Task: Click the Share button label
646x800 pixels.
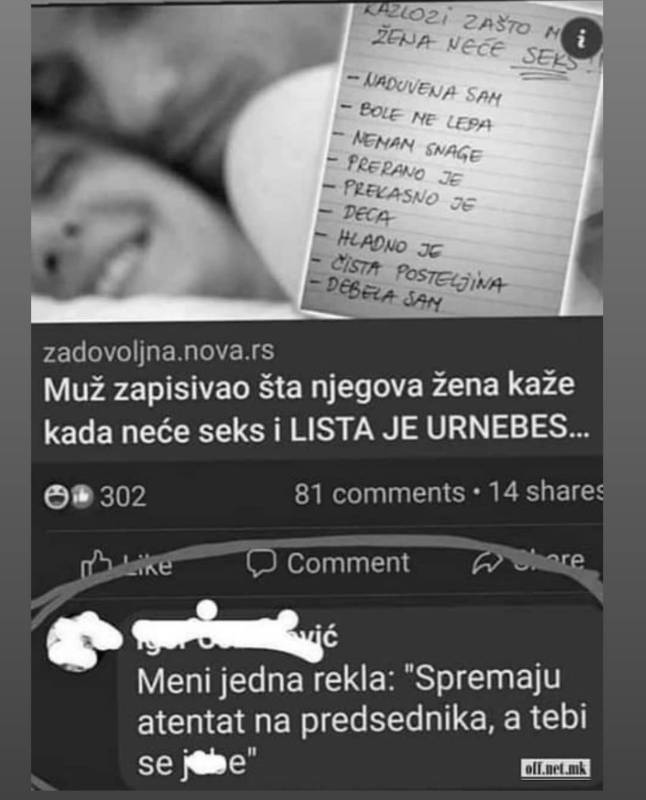Action: pos(548,559)
